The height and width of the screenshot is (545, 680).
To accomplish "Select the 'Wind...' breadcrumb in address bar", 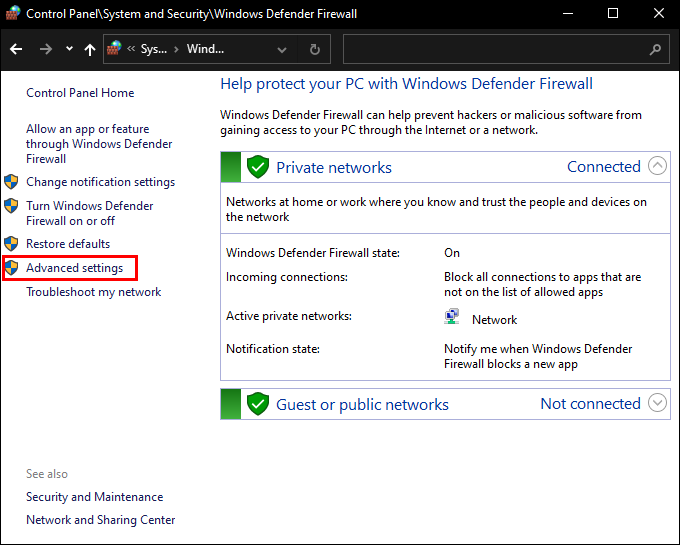I will 205,49.
